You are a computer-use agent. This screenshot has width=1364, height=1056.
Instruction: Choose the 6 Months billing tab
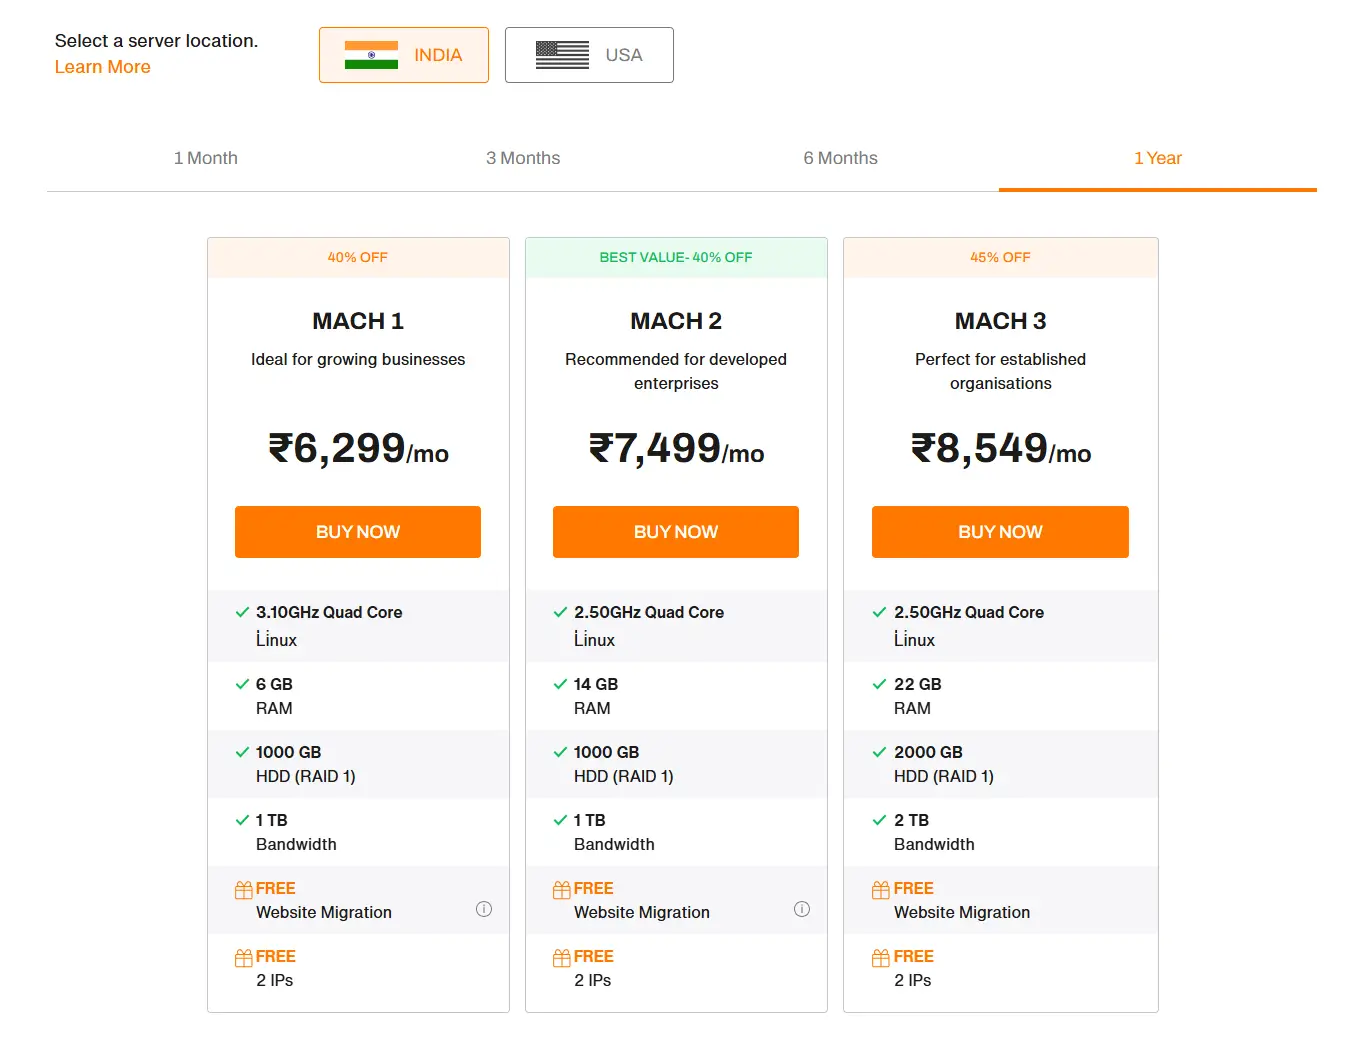coord(840,158)
